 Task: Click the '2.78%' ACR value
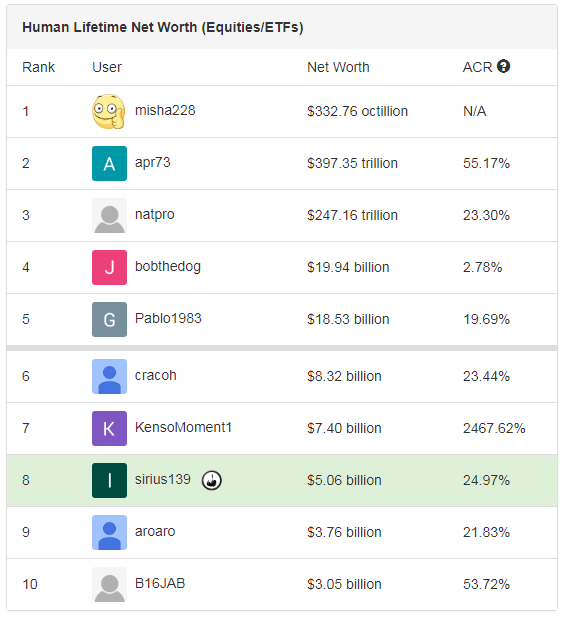click(482, 268)
